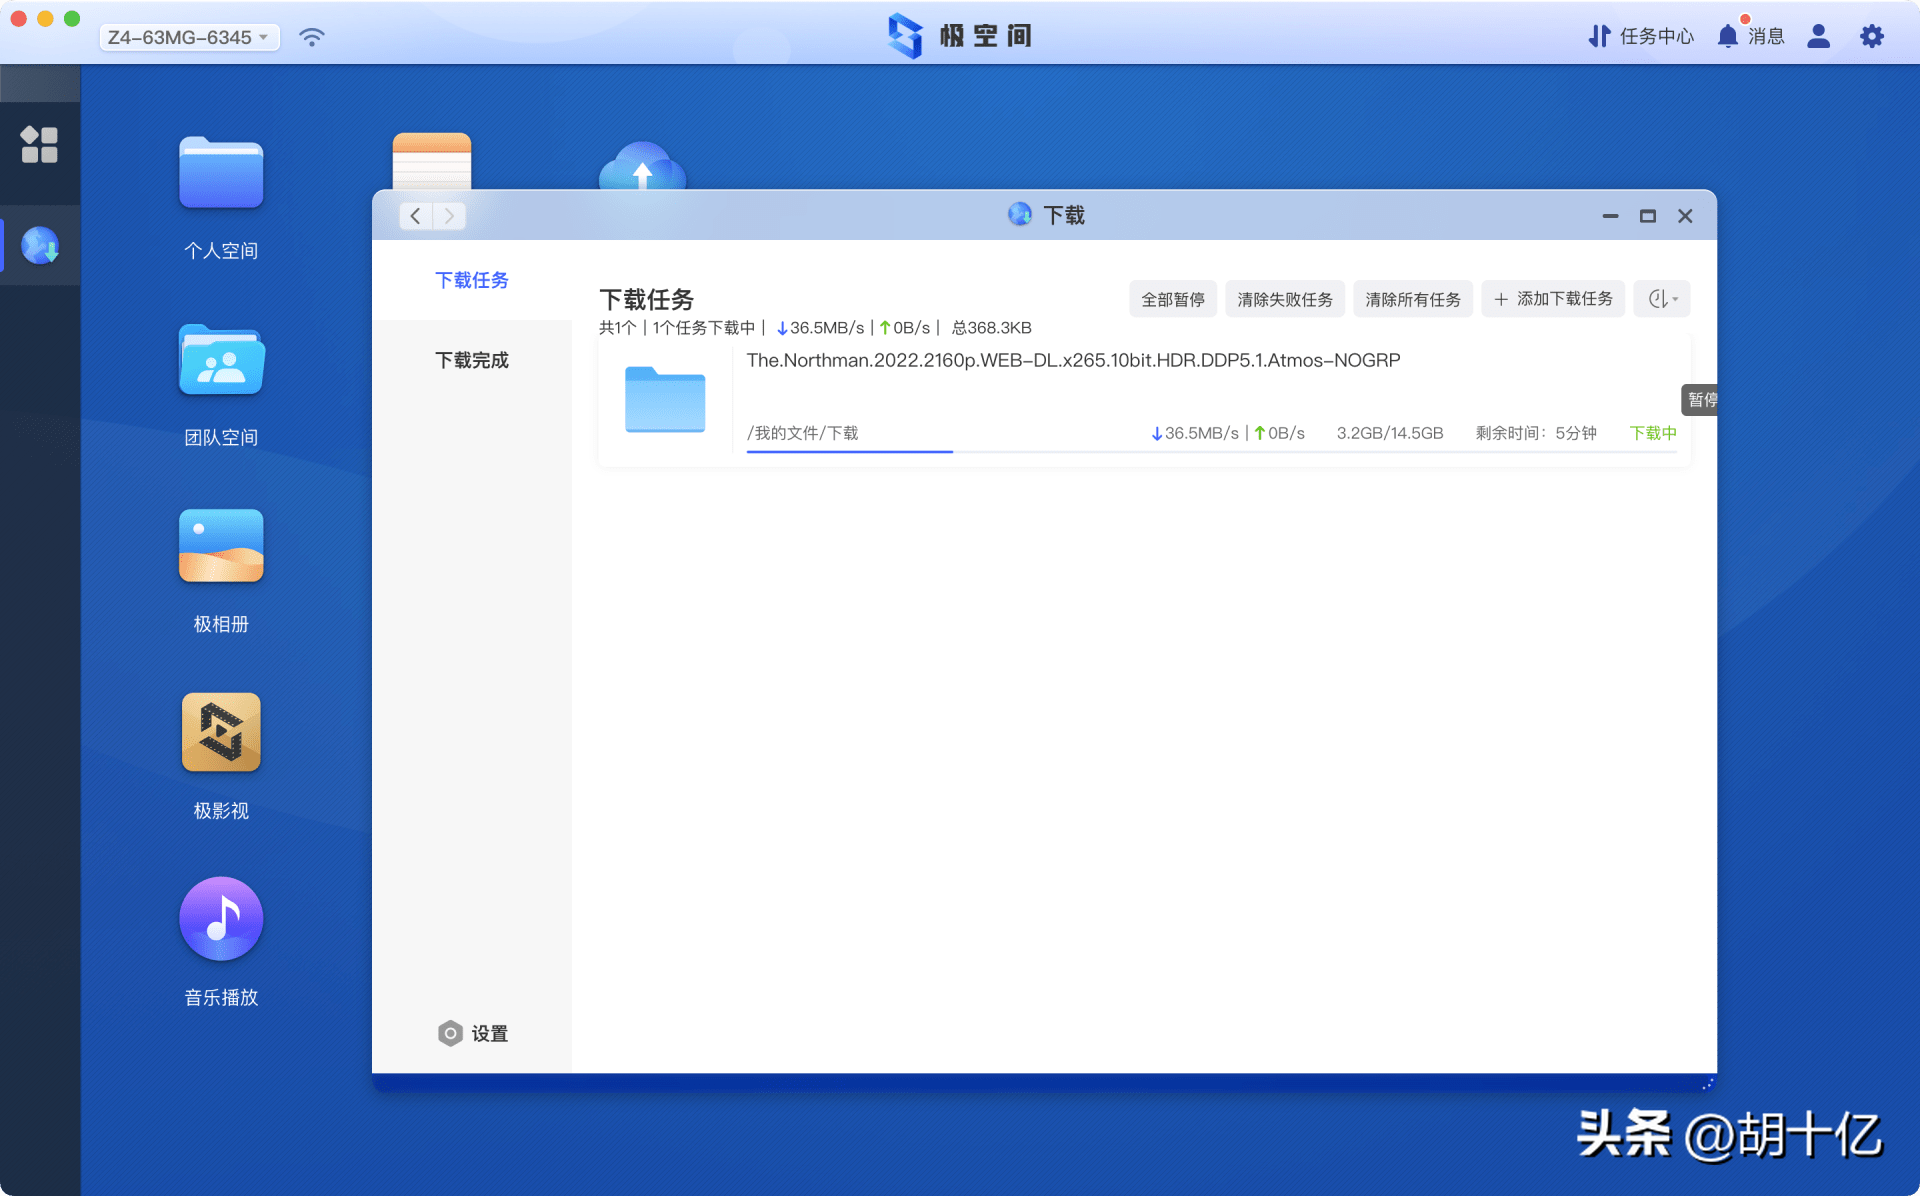Screen dimensions: 1920x1196
Task: Close the 下载 window
Action: tap(1685, 216)
